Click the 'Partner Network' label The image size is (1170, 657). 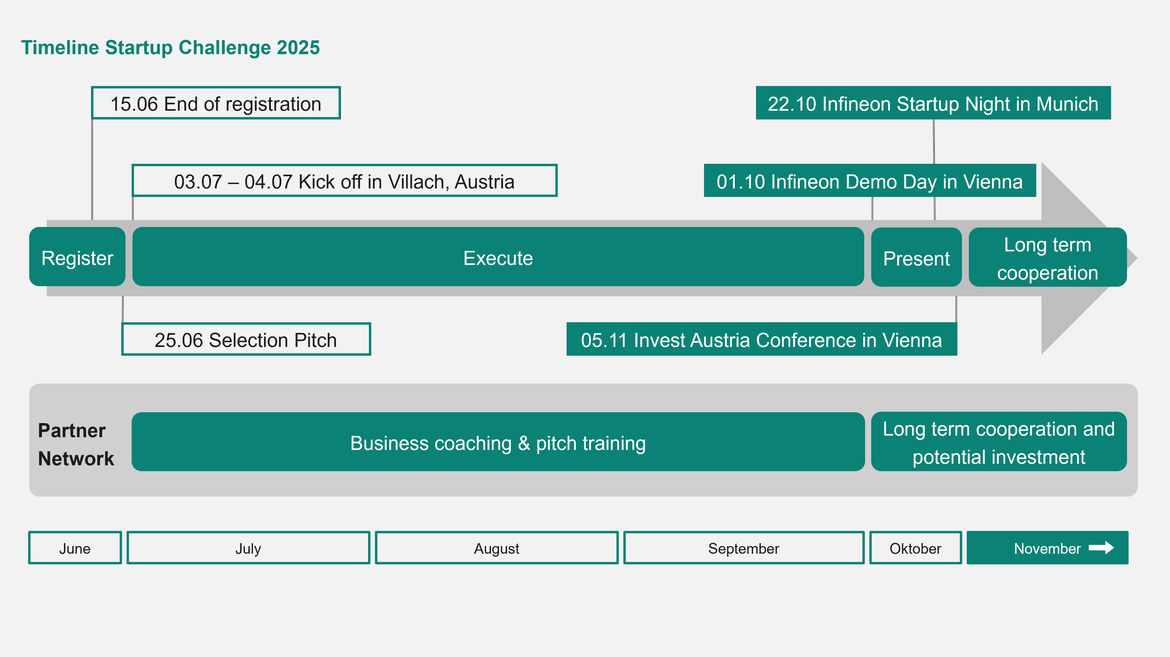click(x=75, y=444)
